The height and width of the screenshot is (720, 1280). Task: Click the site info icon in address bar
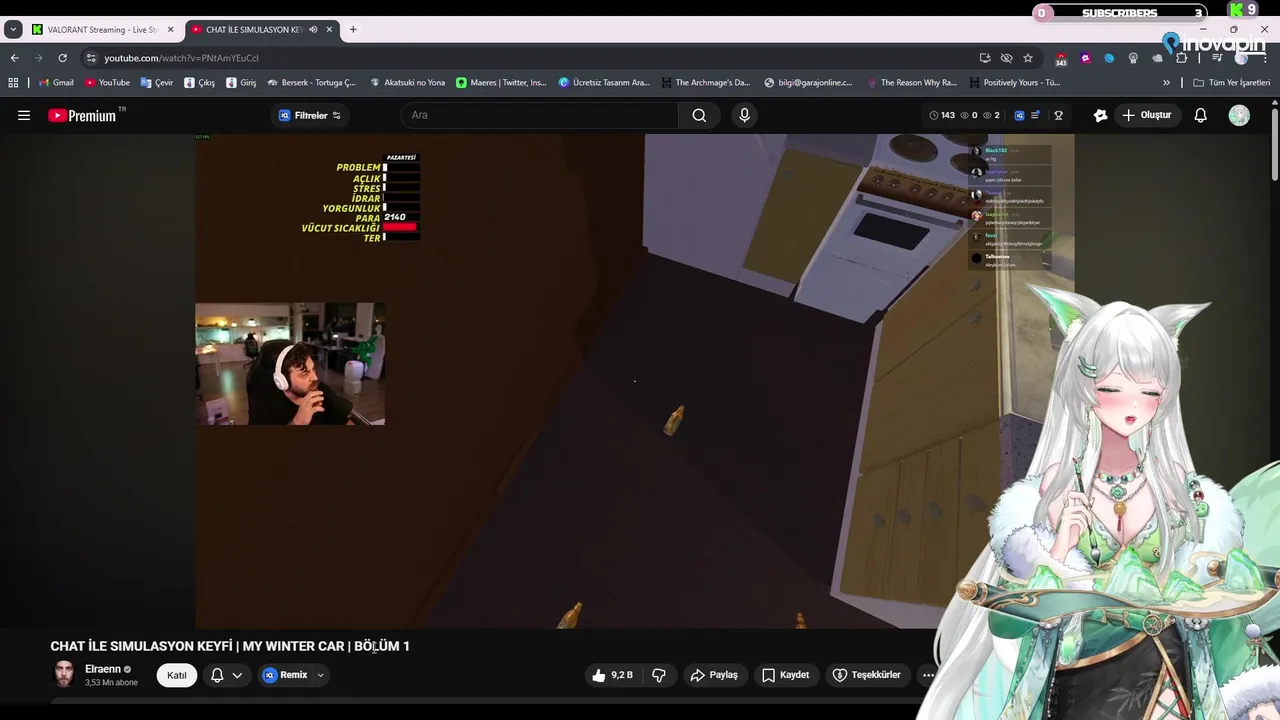(x=91, y=58)
